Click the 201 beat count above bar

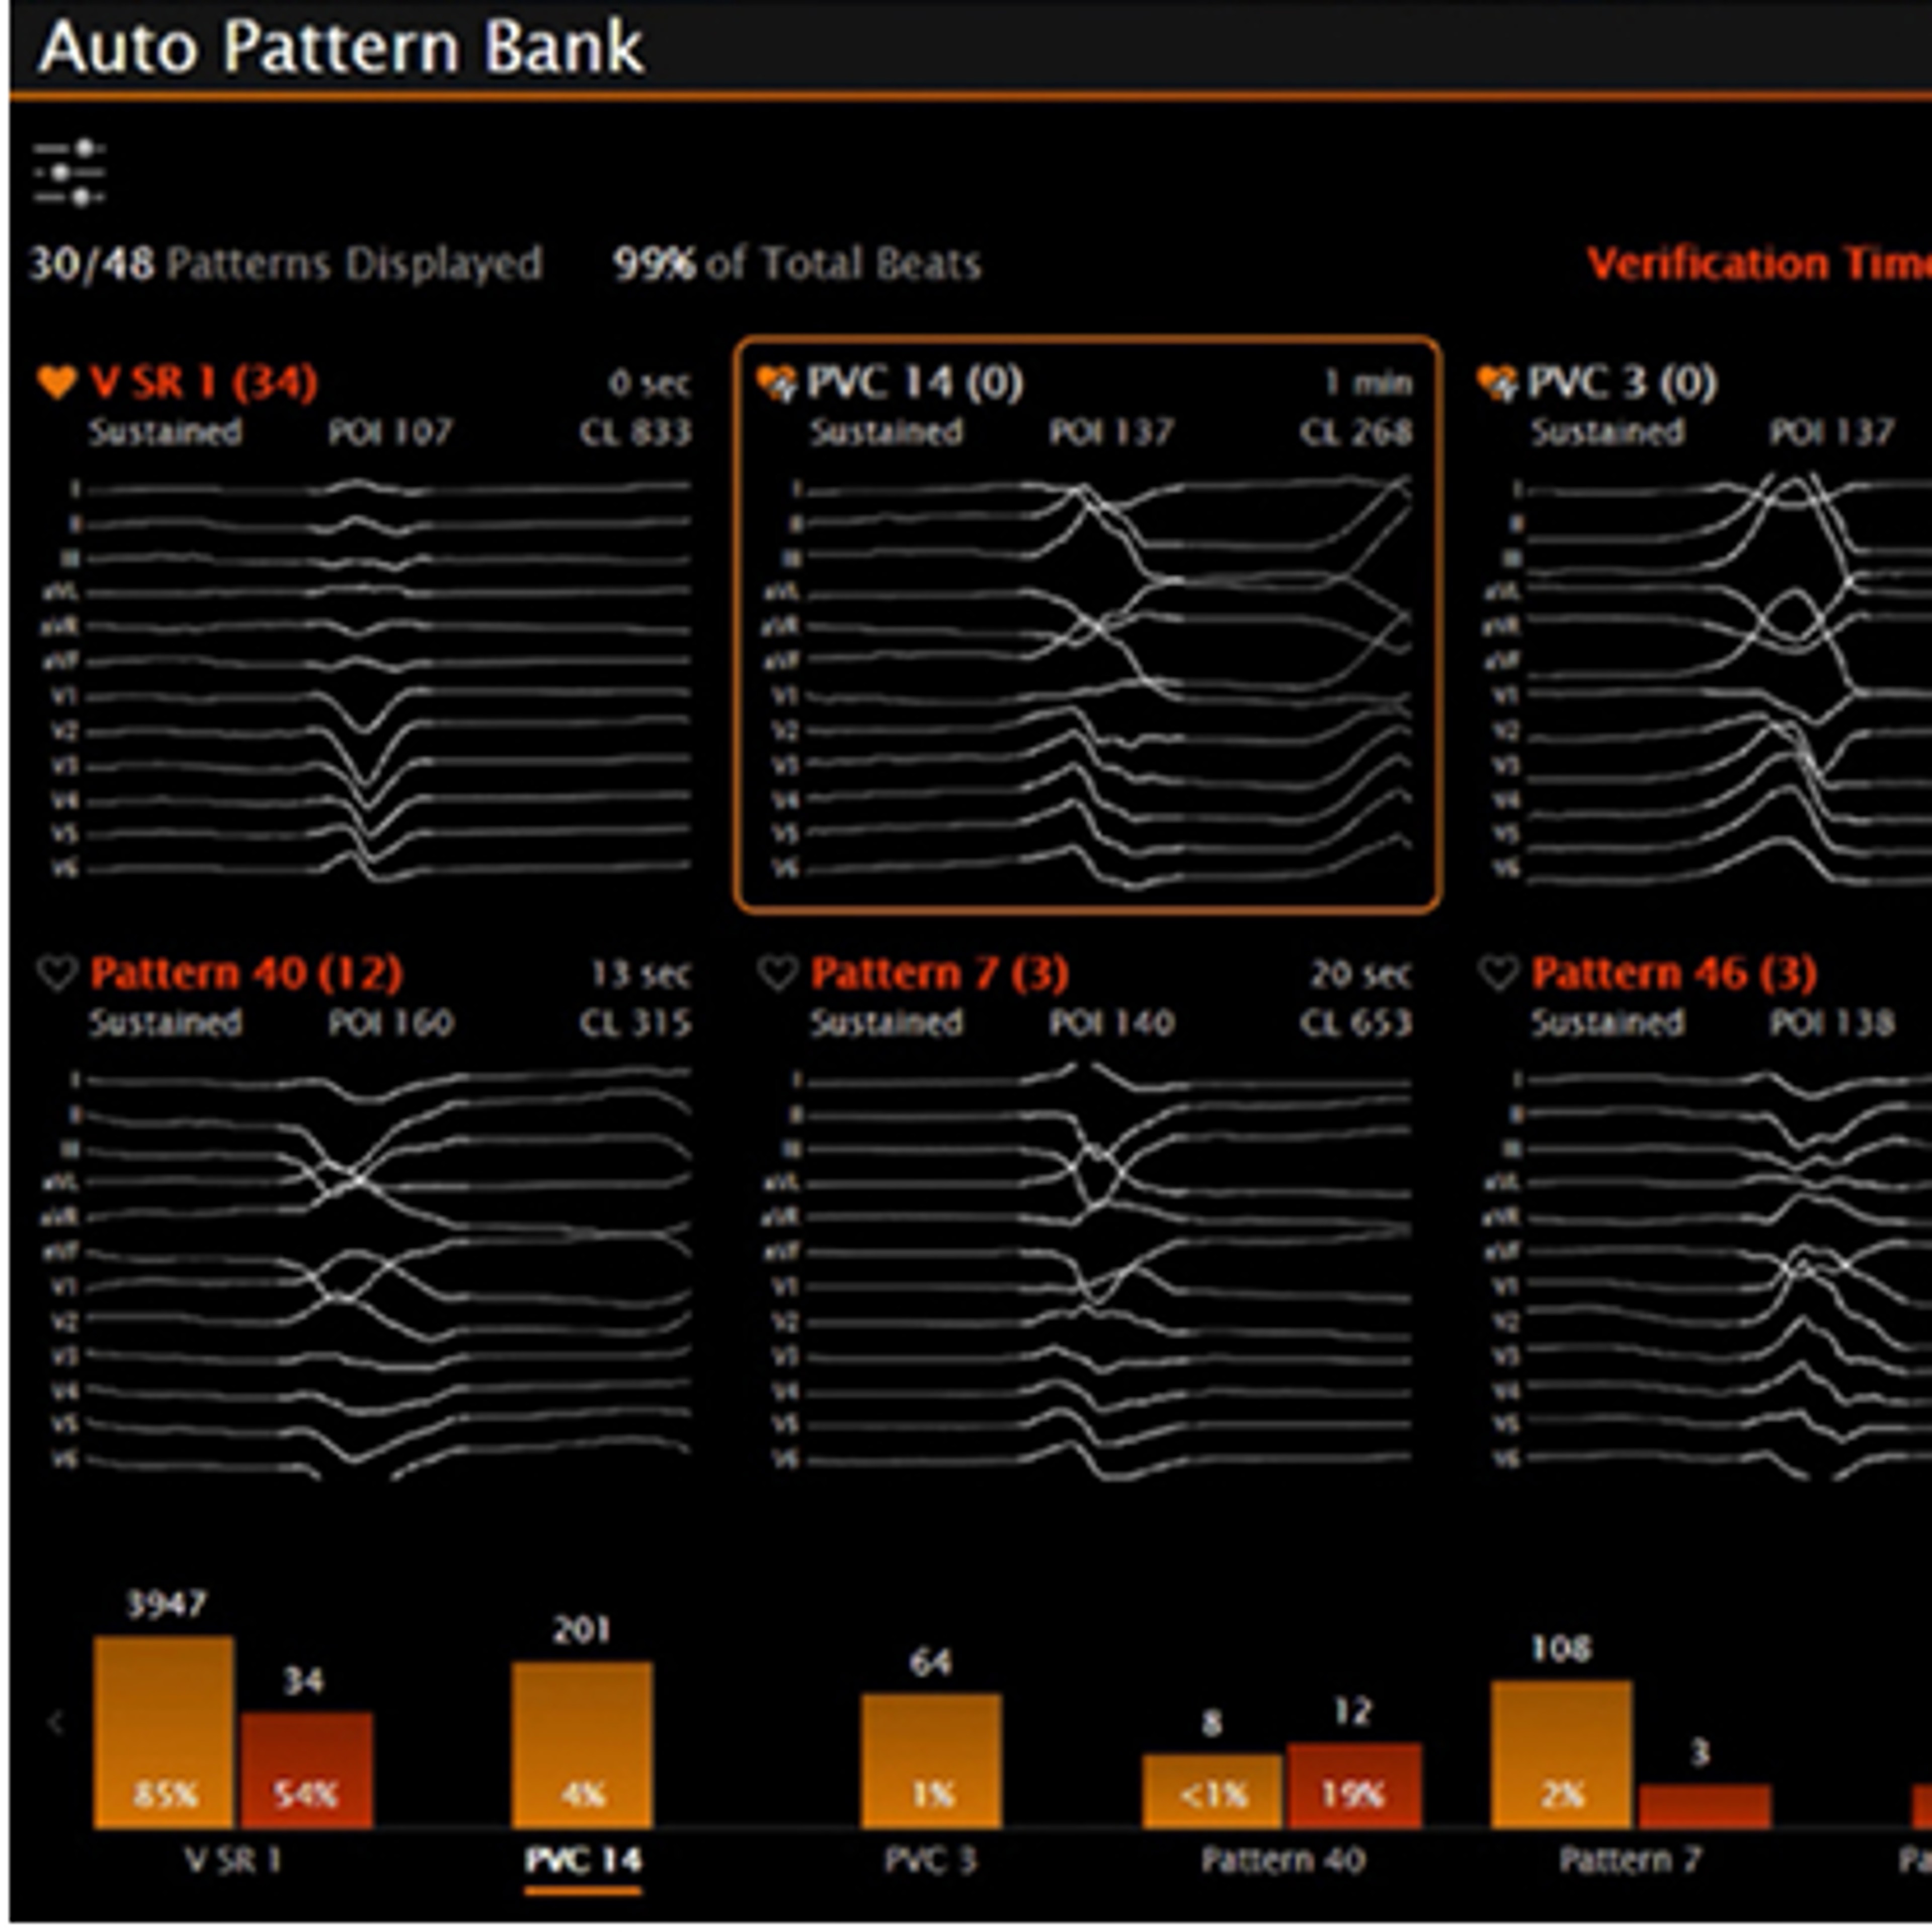point(582,1631)
